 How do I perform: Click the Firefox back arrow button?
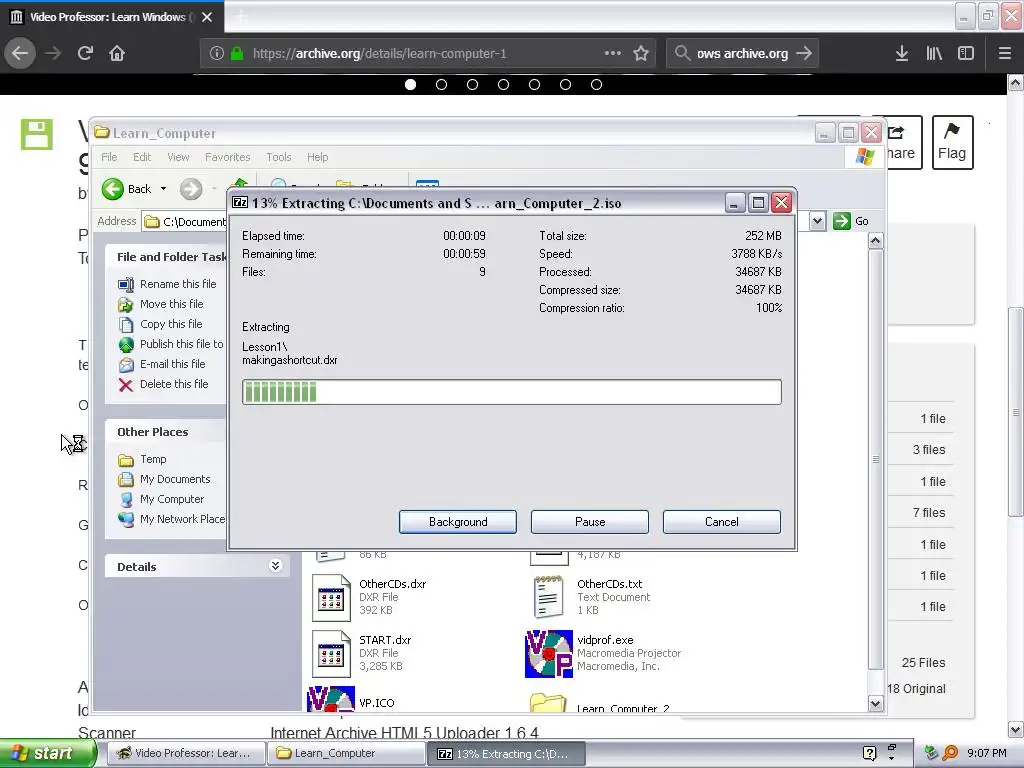(x=20, y=53)
